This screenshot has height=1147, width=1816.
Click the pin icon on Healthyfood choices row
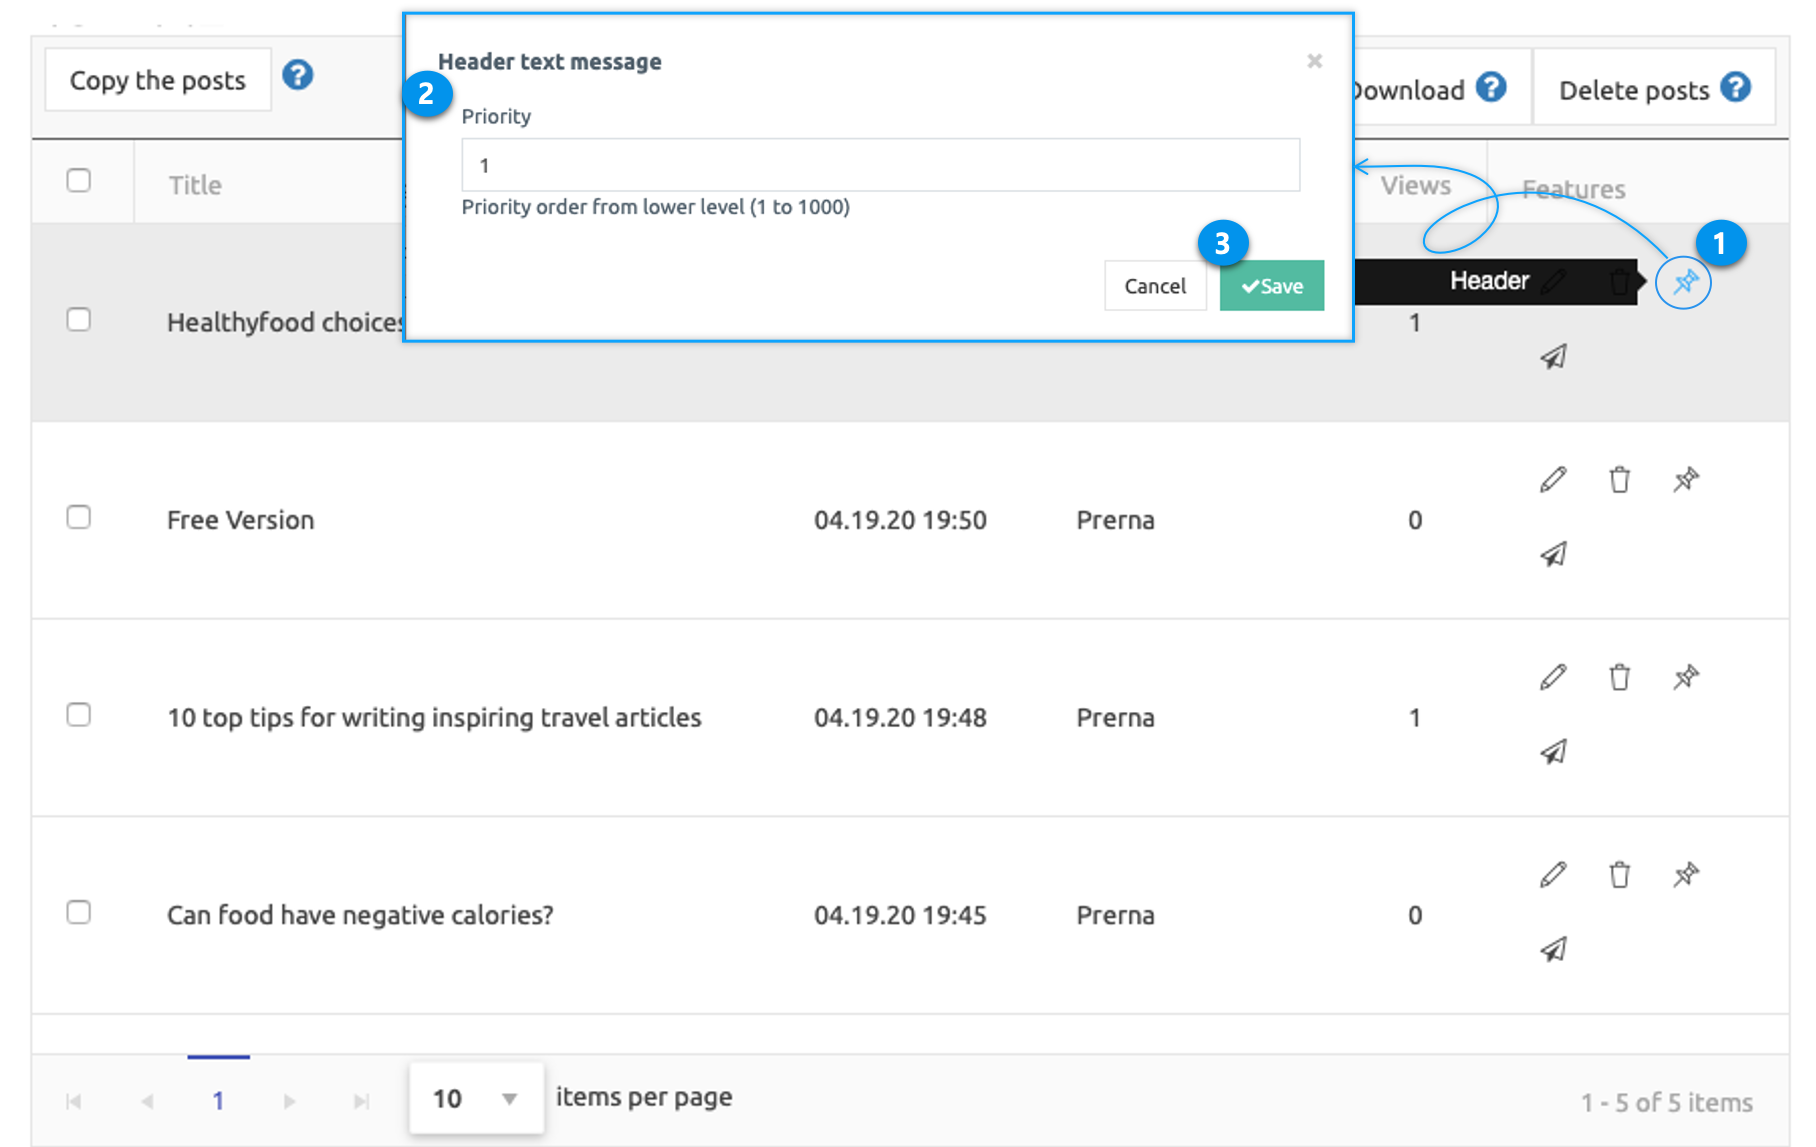[1685, 282]
